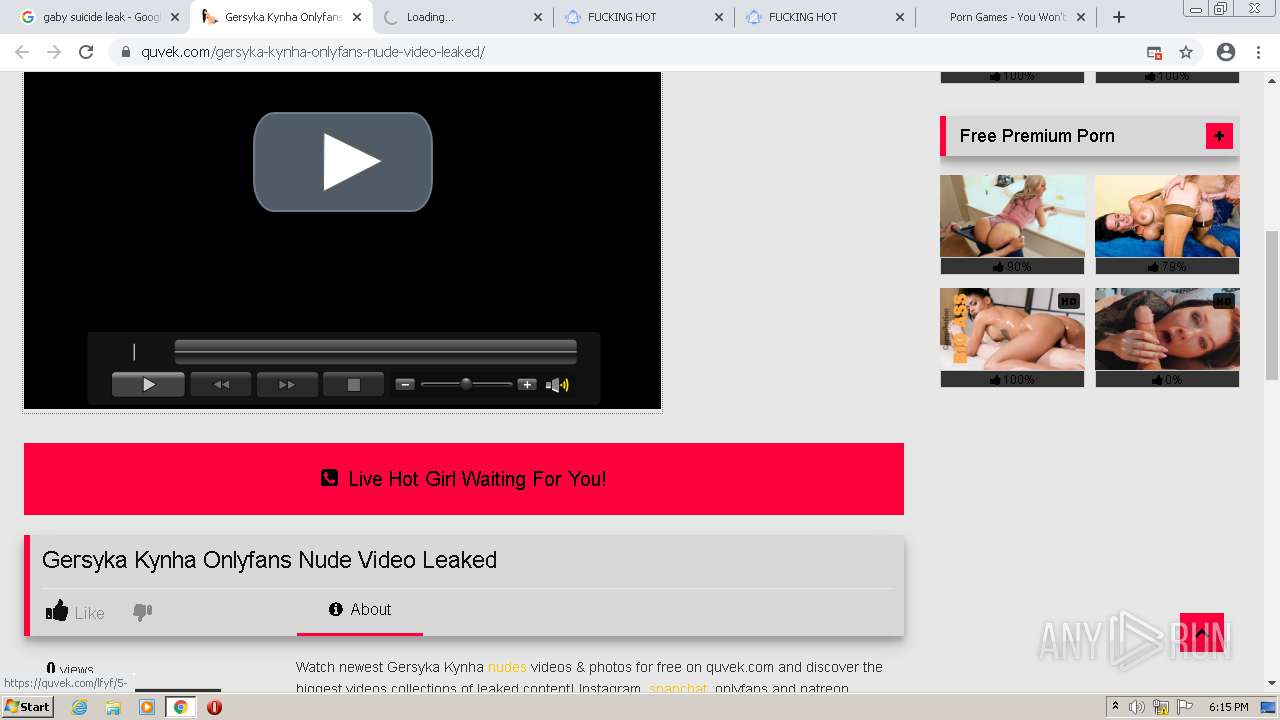Screen dimensions: 1280x720
Task: Click the volume slider knob in the player
Action: coord(466,384)
